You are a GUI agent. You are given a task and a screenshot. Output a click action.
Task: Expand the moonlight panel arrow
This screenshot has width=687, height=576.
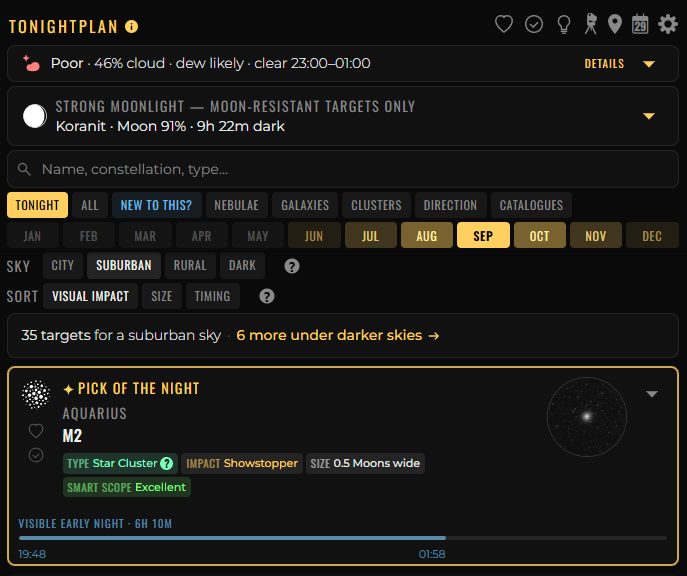649,116
